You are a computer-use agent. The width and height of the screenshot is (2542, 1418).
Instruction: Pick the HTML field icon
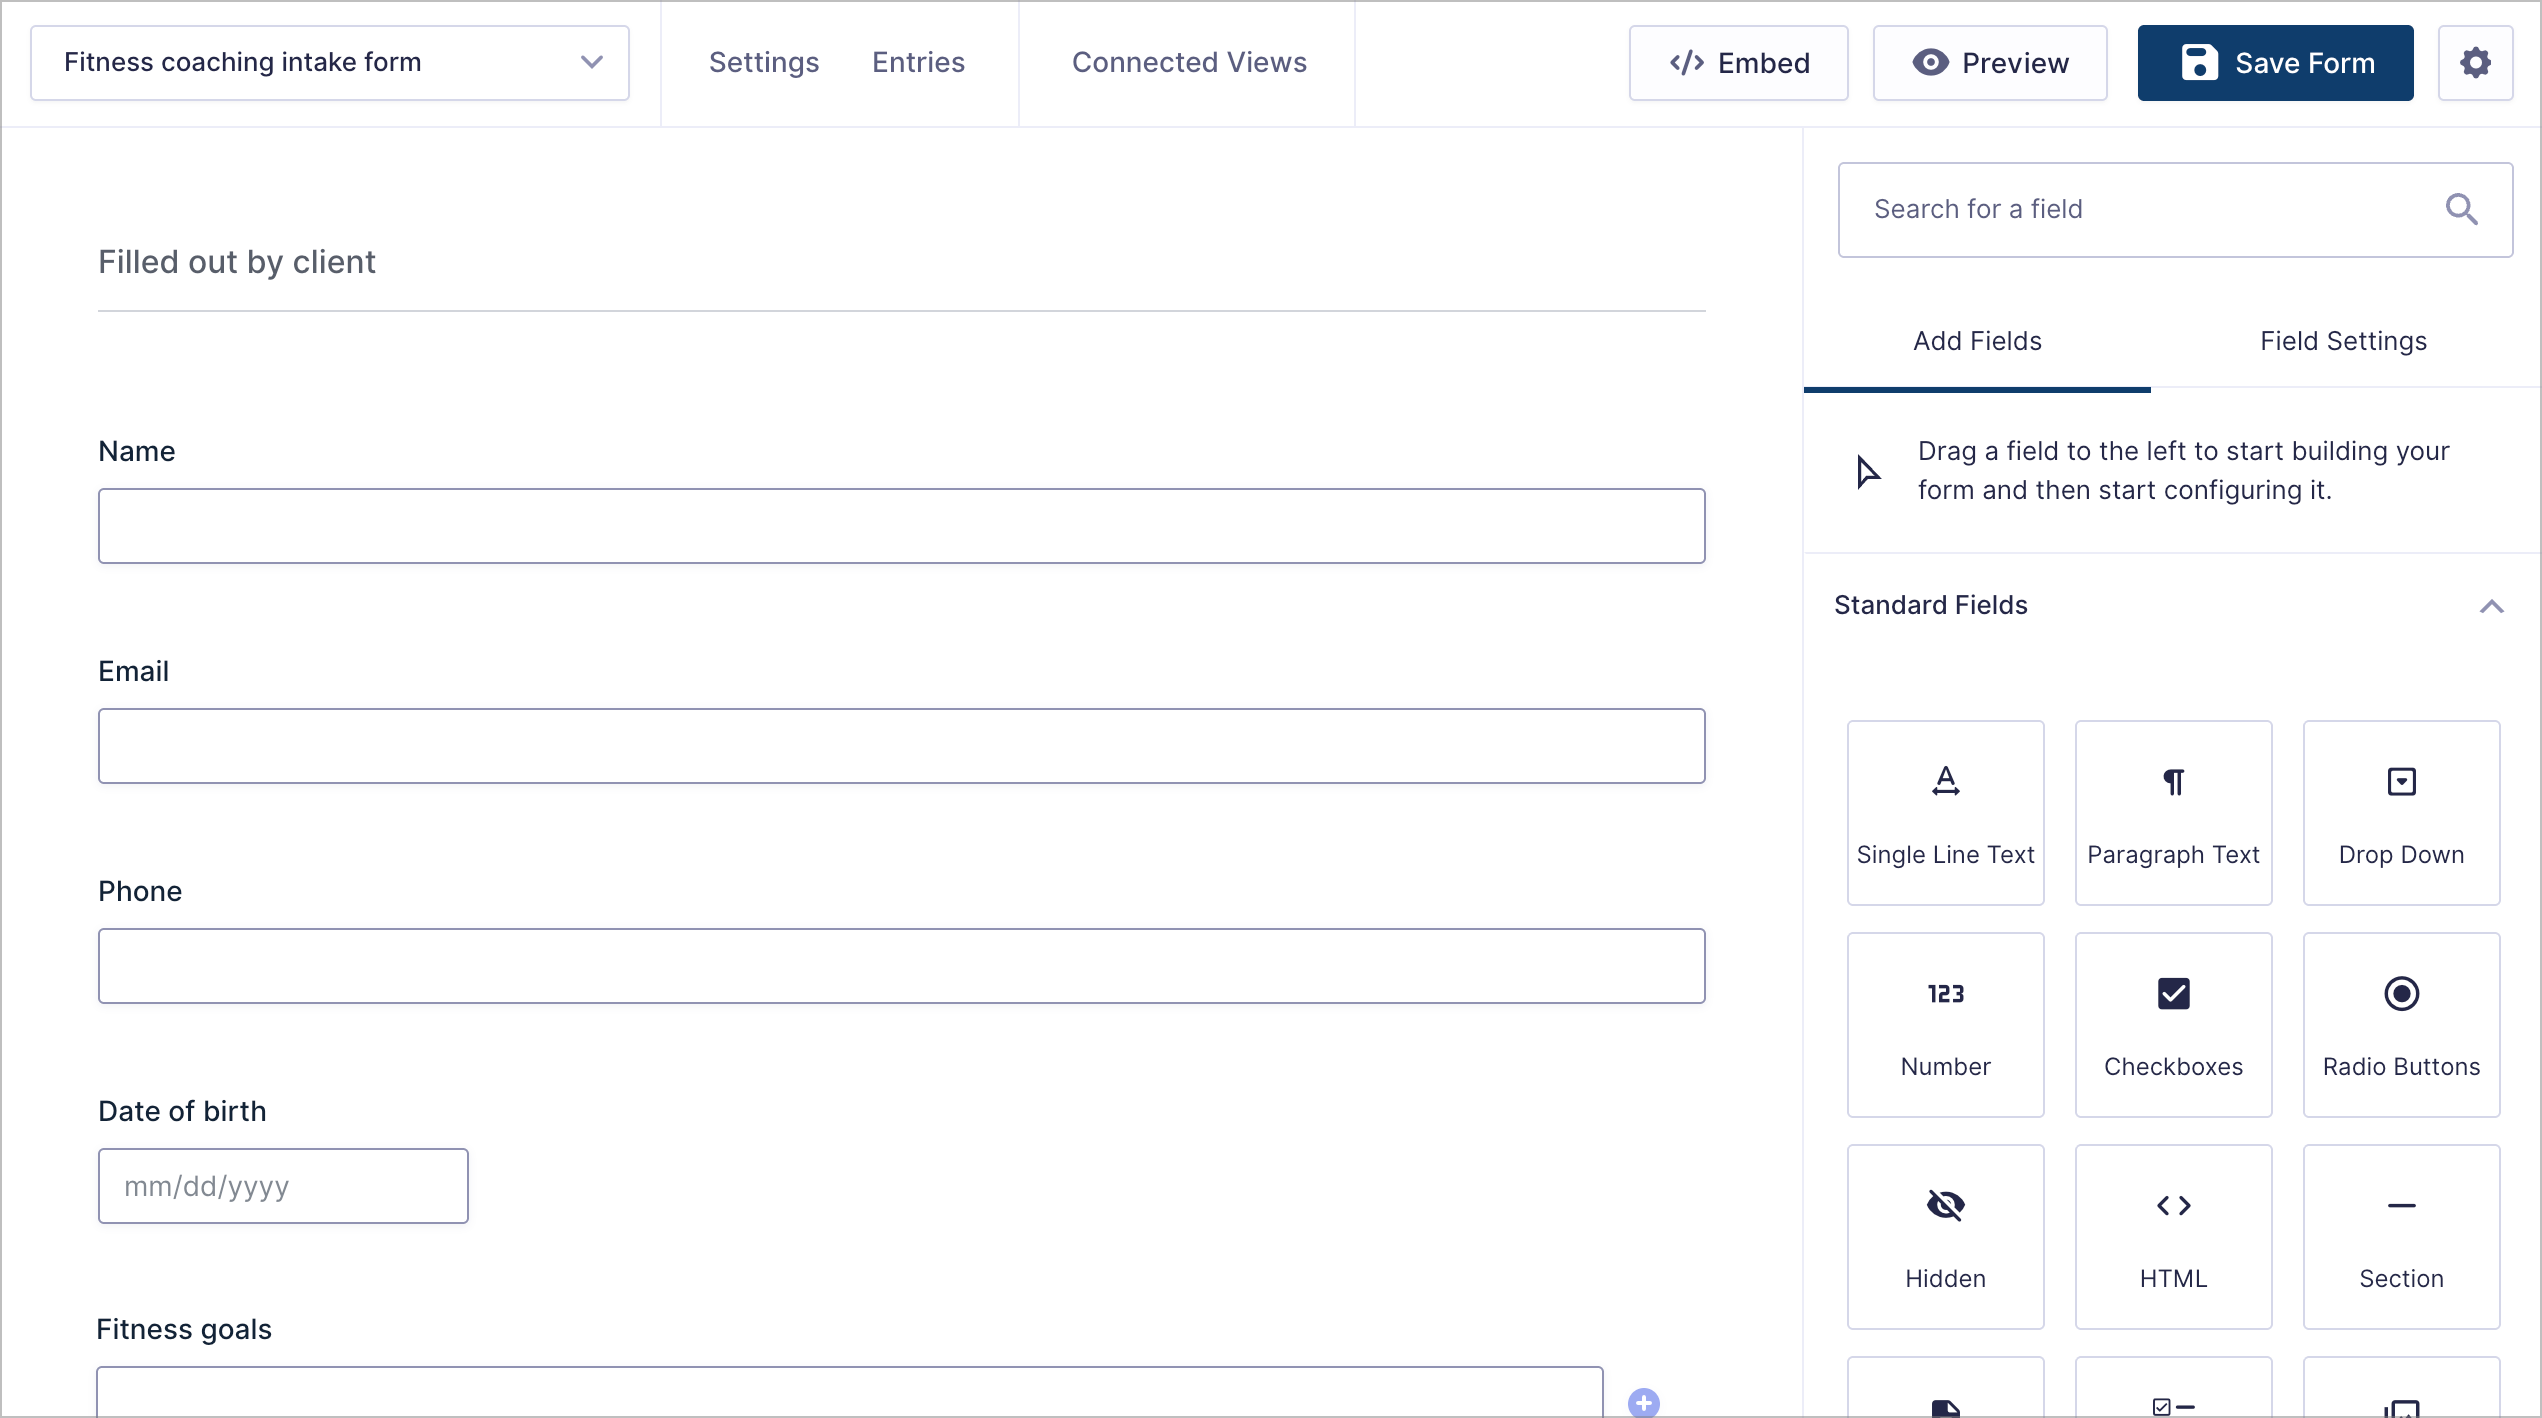click(2173, 1237)
